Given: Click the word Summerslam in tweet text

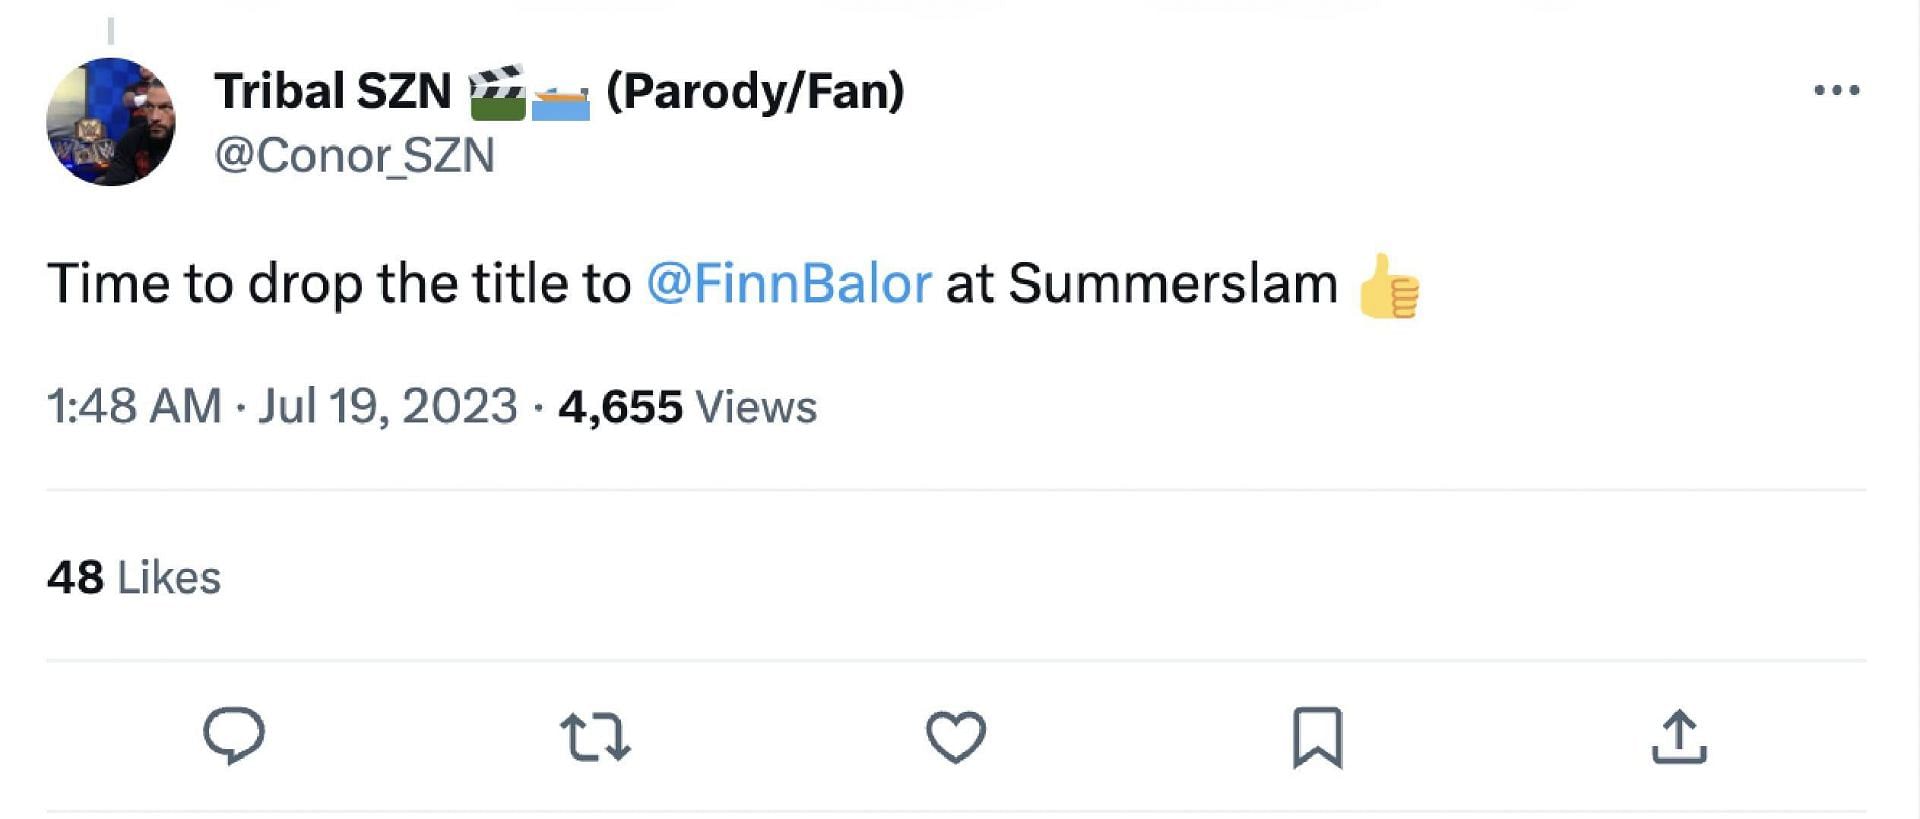Looking at the screenshot, I should (1172, 283).
